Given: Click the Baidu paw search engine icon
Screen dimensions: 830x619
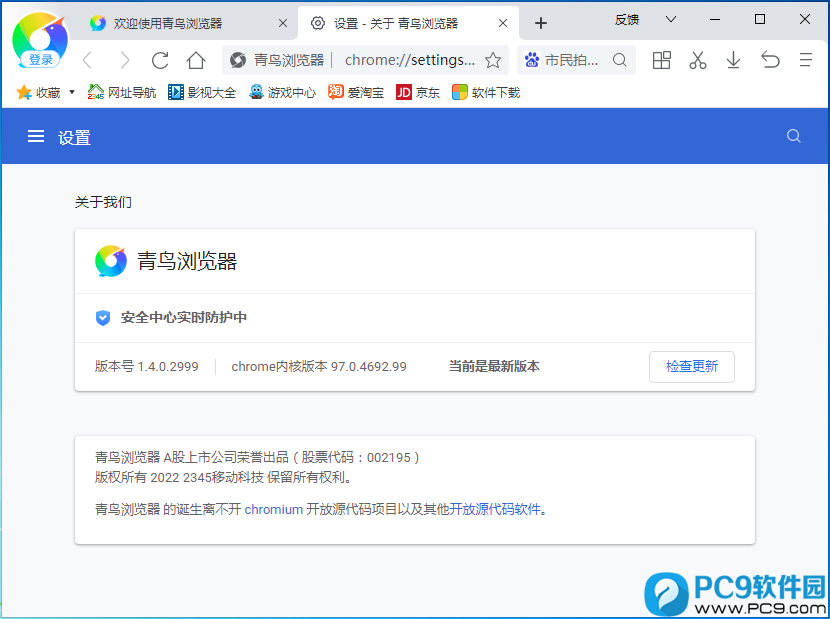Looking at the screenshot, I should click(531, 60).
